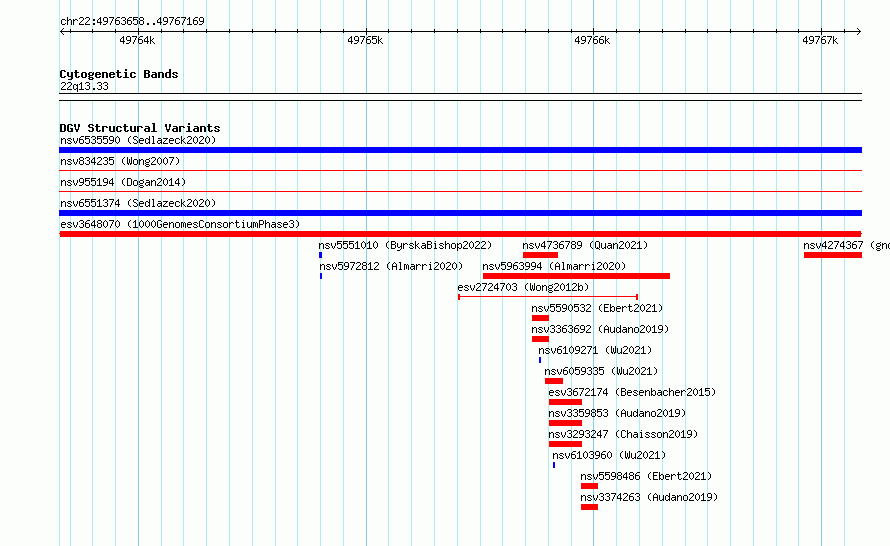The height and width of the screenshot is (546, 890).
Task: Click nsv3374263 (Audano2019) label
Action: click(x=649, y=497)
